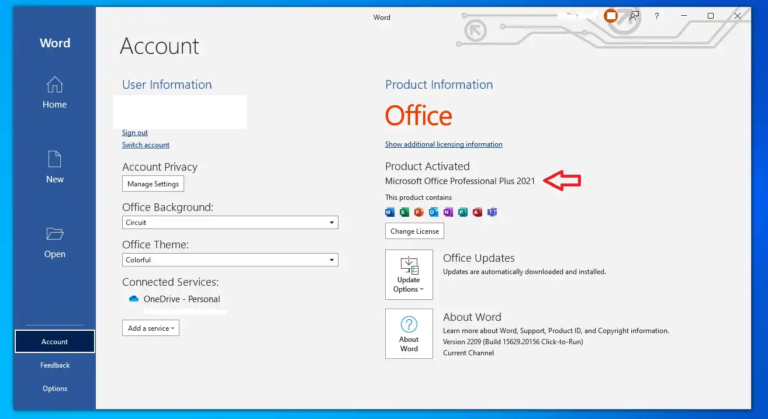Close the Word window
768x419 pixels.
737,16
